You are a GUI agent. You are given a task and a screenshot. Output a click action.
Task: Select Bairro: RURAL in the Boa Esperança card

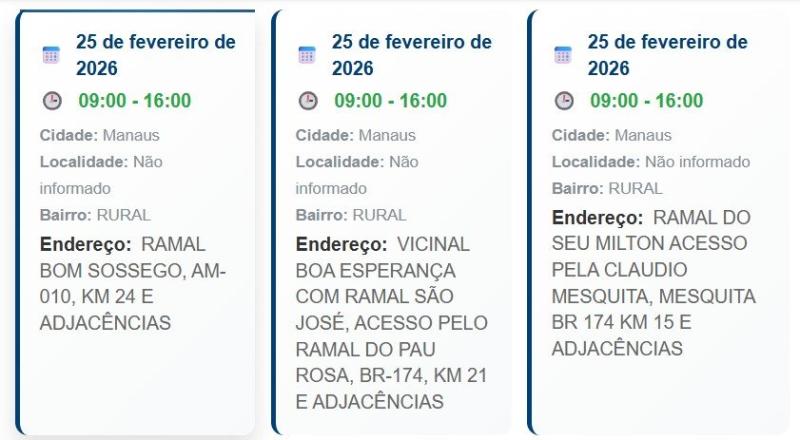(x=351, y=215)
